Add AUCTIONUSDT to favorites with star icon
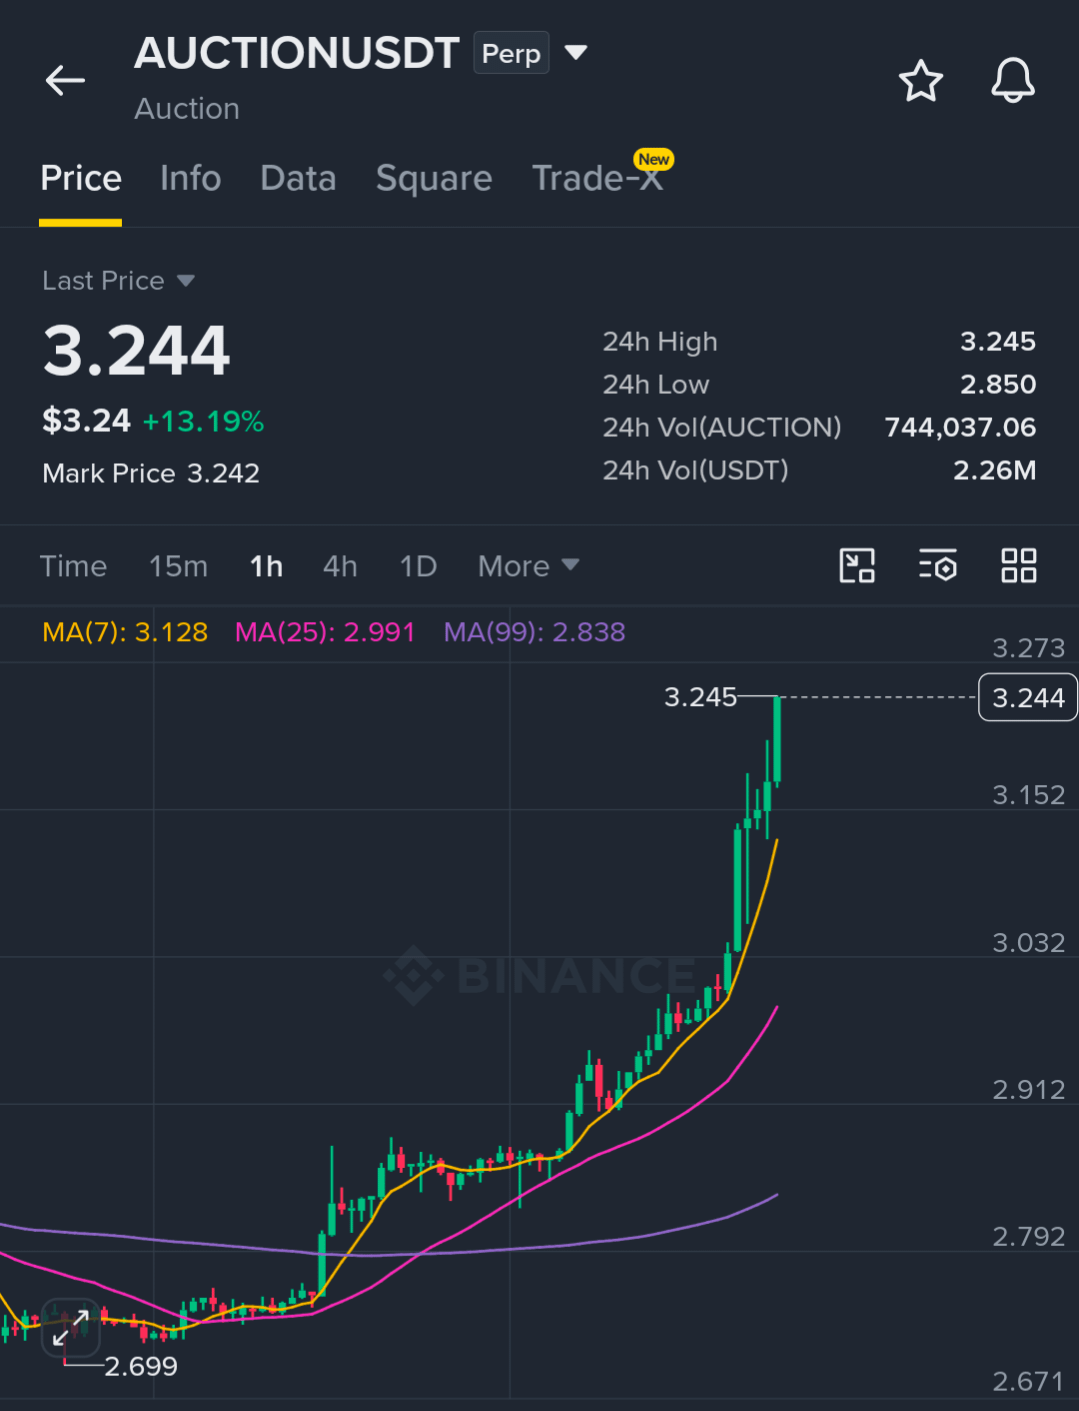Image resolution: width=1079 pixels, height=1411 pixels. (x=920, y=81)
